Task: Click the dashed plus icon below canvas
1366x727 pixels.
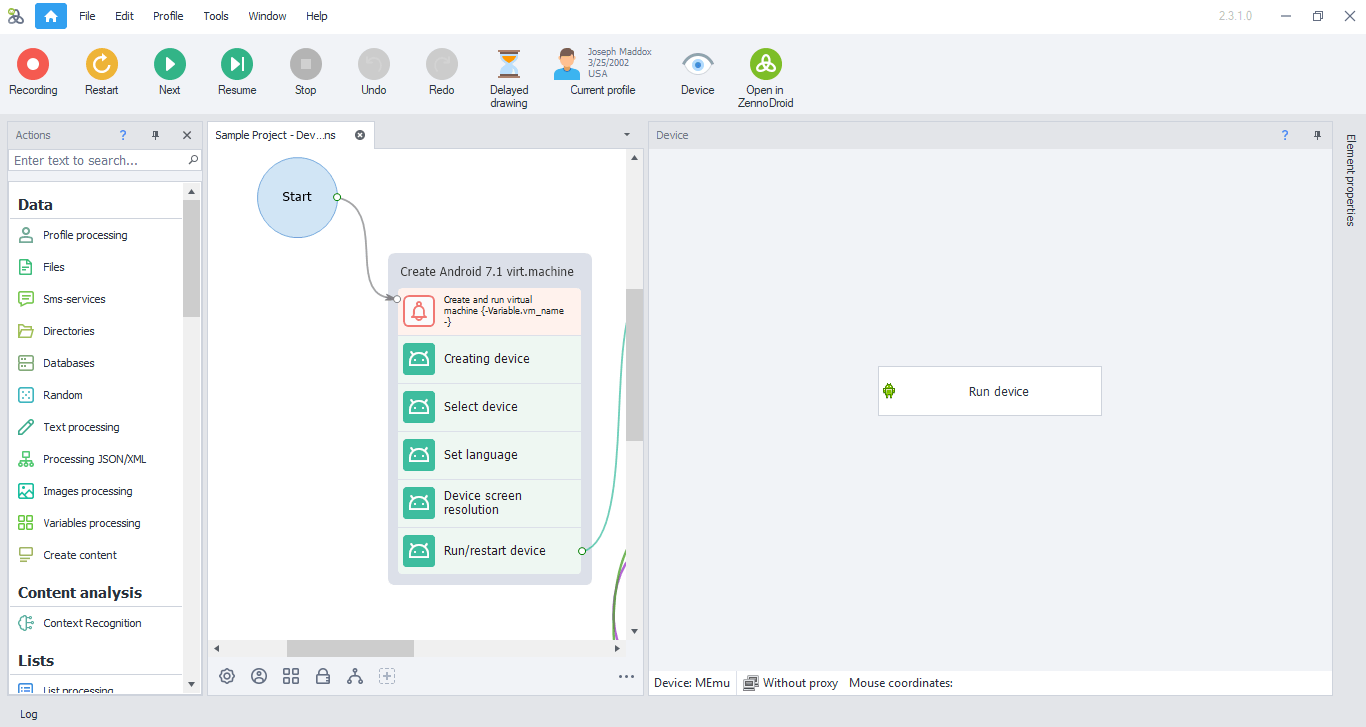Action: coord(387,676)
